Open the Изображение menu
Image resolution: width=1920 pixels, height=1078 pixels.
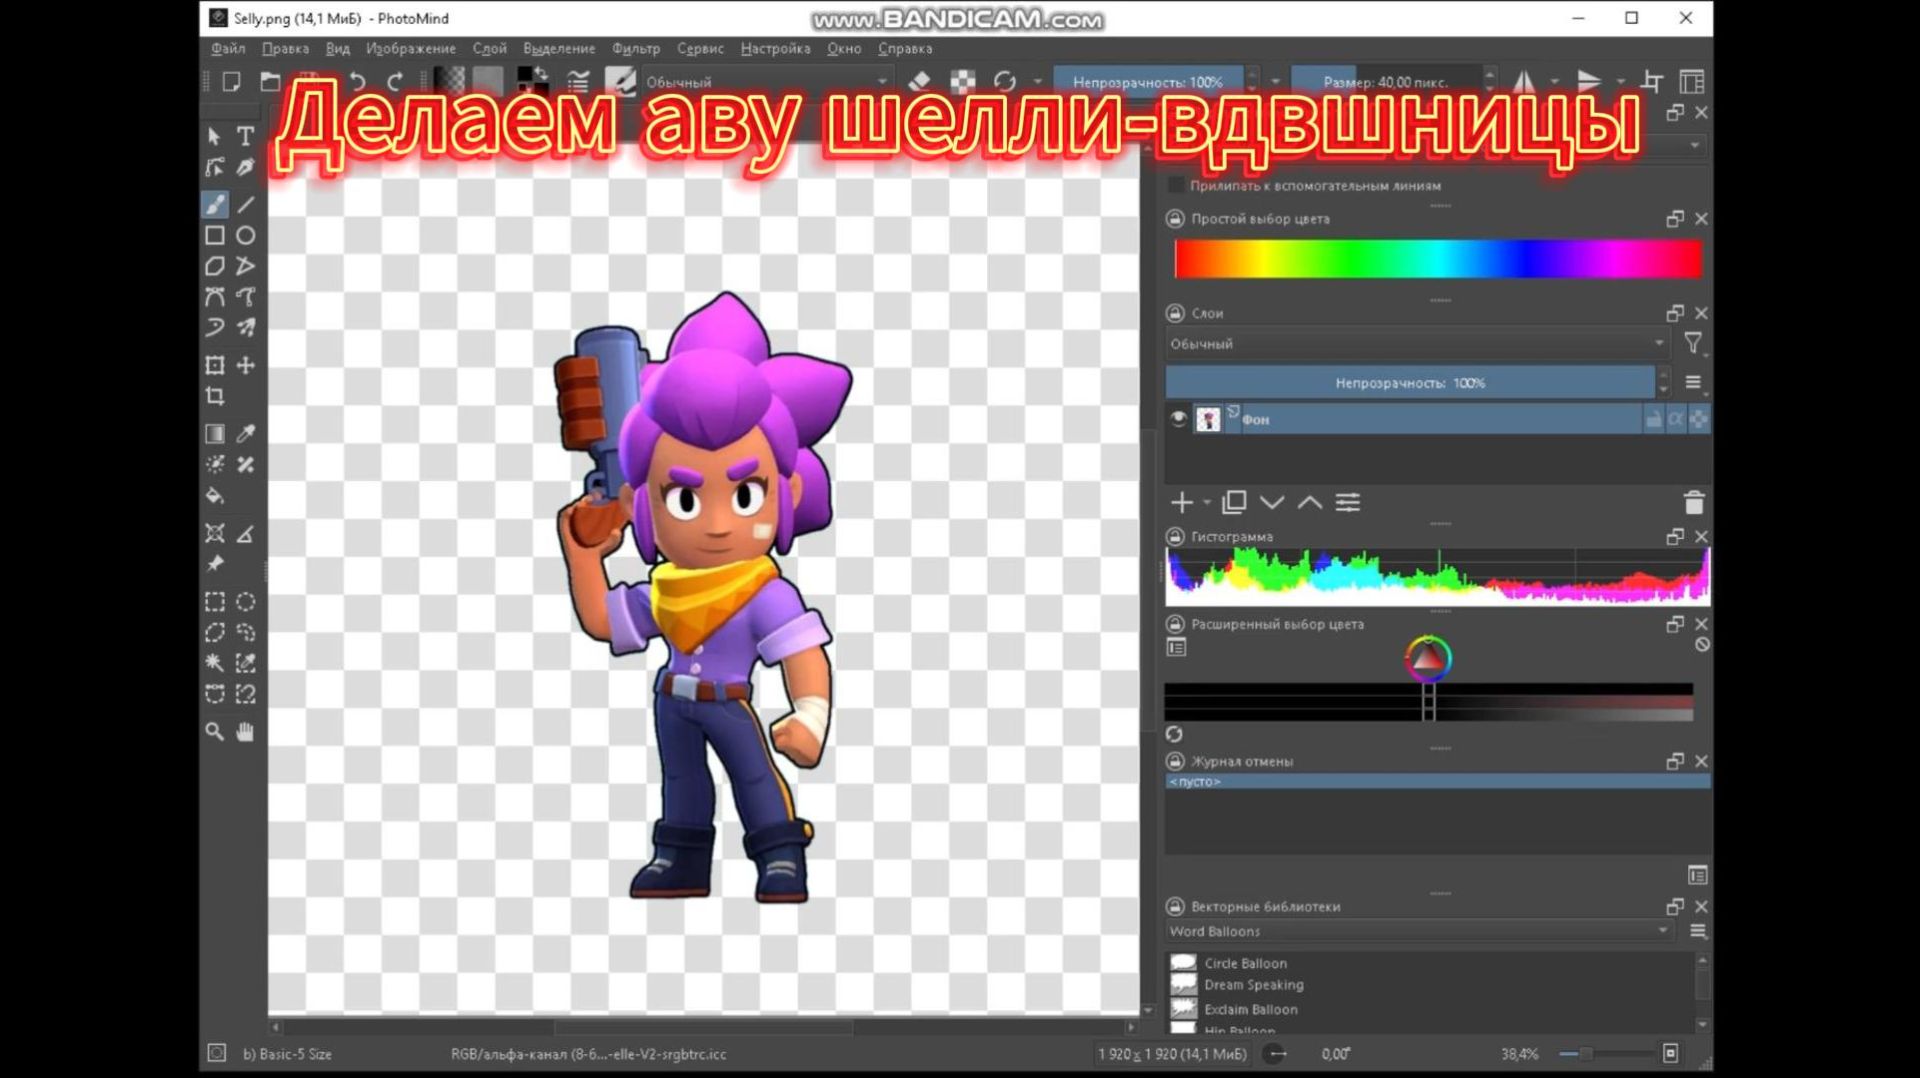[411, 48]
